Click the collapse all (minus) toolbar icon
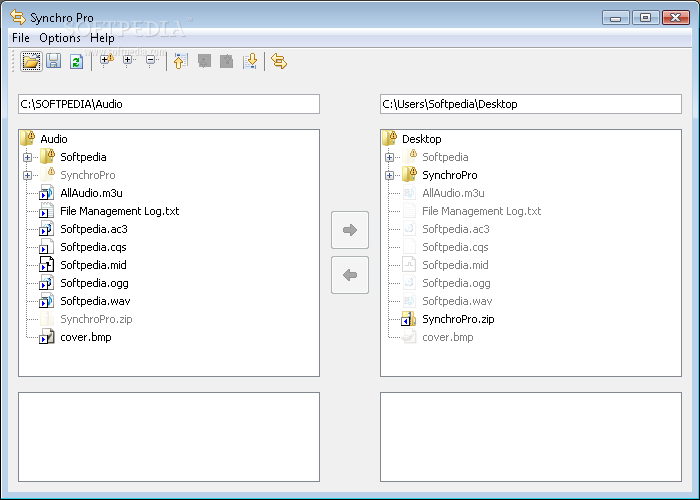 [x=151, y=60]
